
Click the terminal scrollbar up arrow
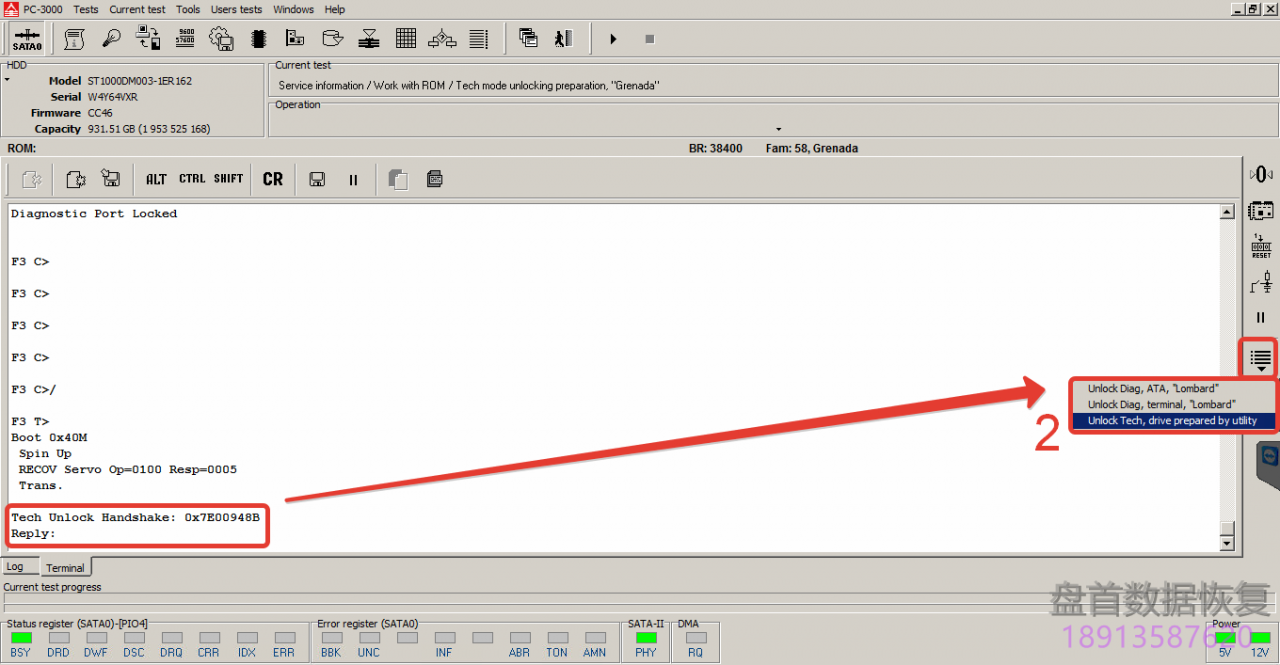tap(1227, 212)
